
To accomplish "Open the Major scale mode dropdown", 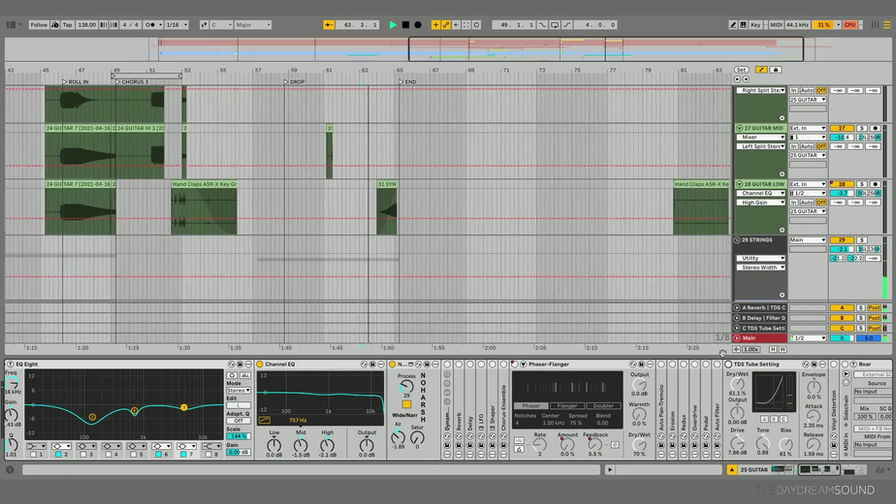I will pos(253,25).
